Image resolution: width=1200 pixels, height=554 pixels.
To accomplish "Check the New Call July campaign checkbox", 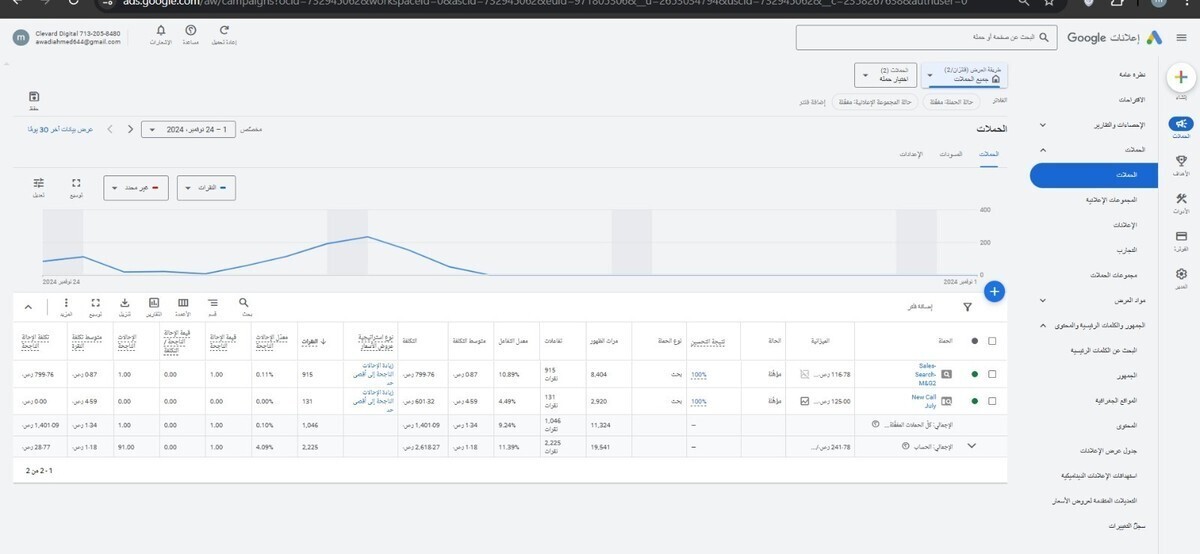I will point(992,401).
